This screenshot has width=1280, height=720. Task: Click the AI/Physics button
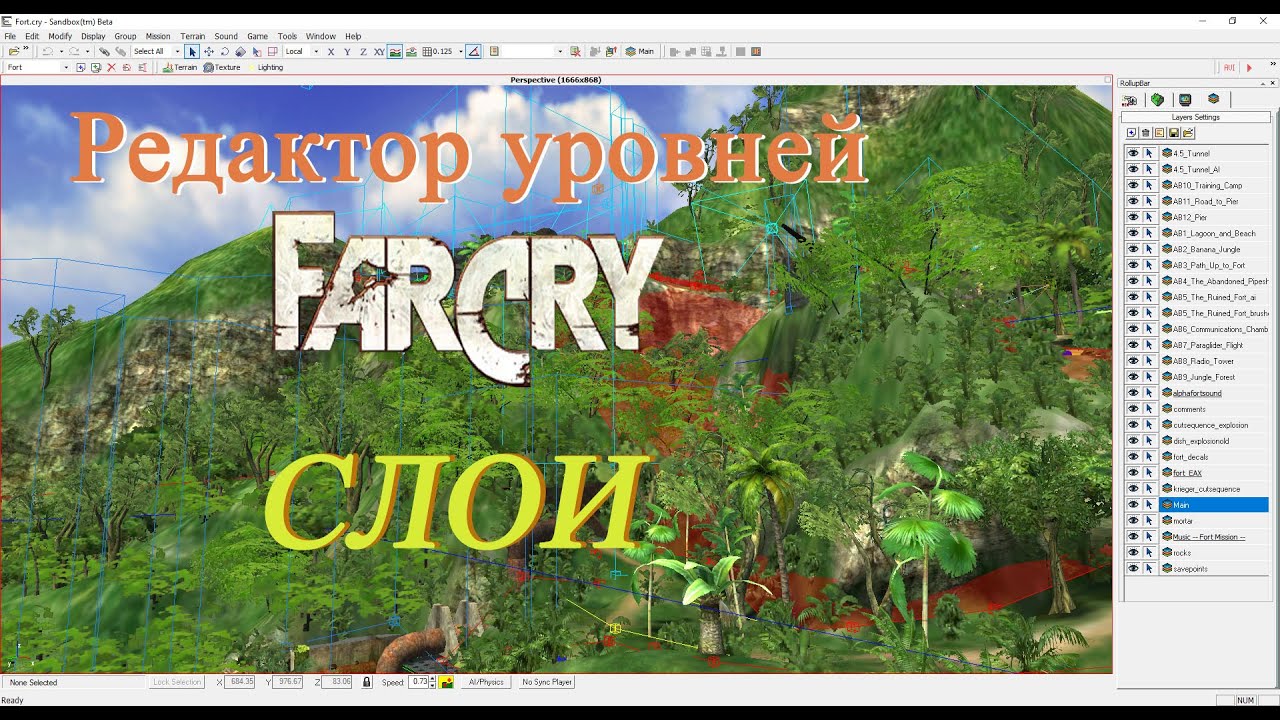486,682
